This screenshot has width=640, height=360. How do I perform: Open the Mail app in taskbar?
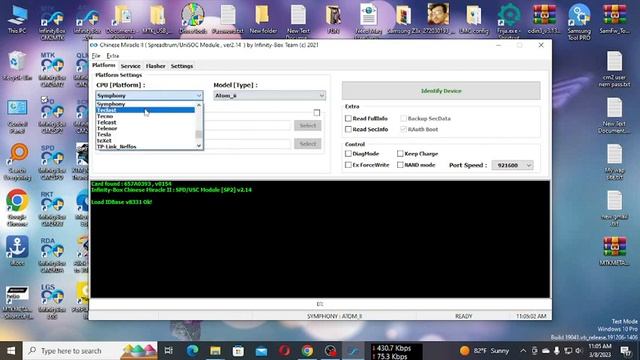click(x=261, y=351)
